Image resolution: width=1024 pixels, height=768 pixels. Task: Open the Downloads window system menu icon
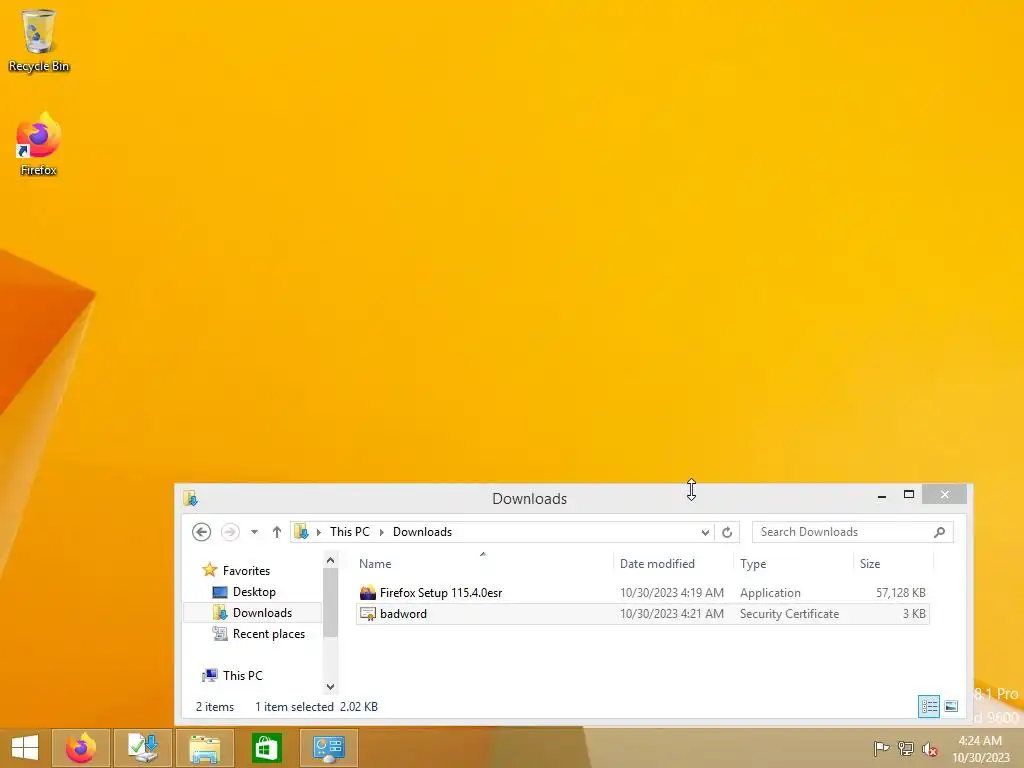190,498
